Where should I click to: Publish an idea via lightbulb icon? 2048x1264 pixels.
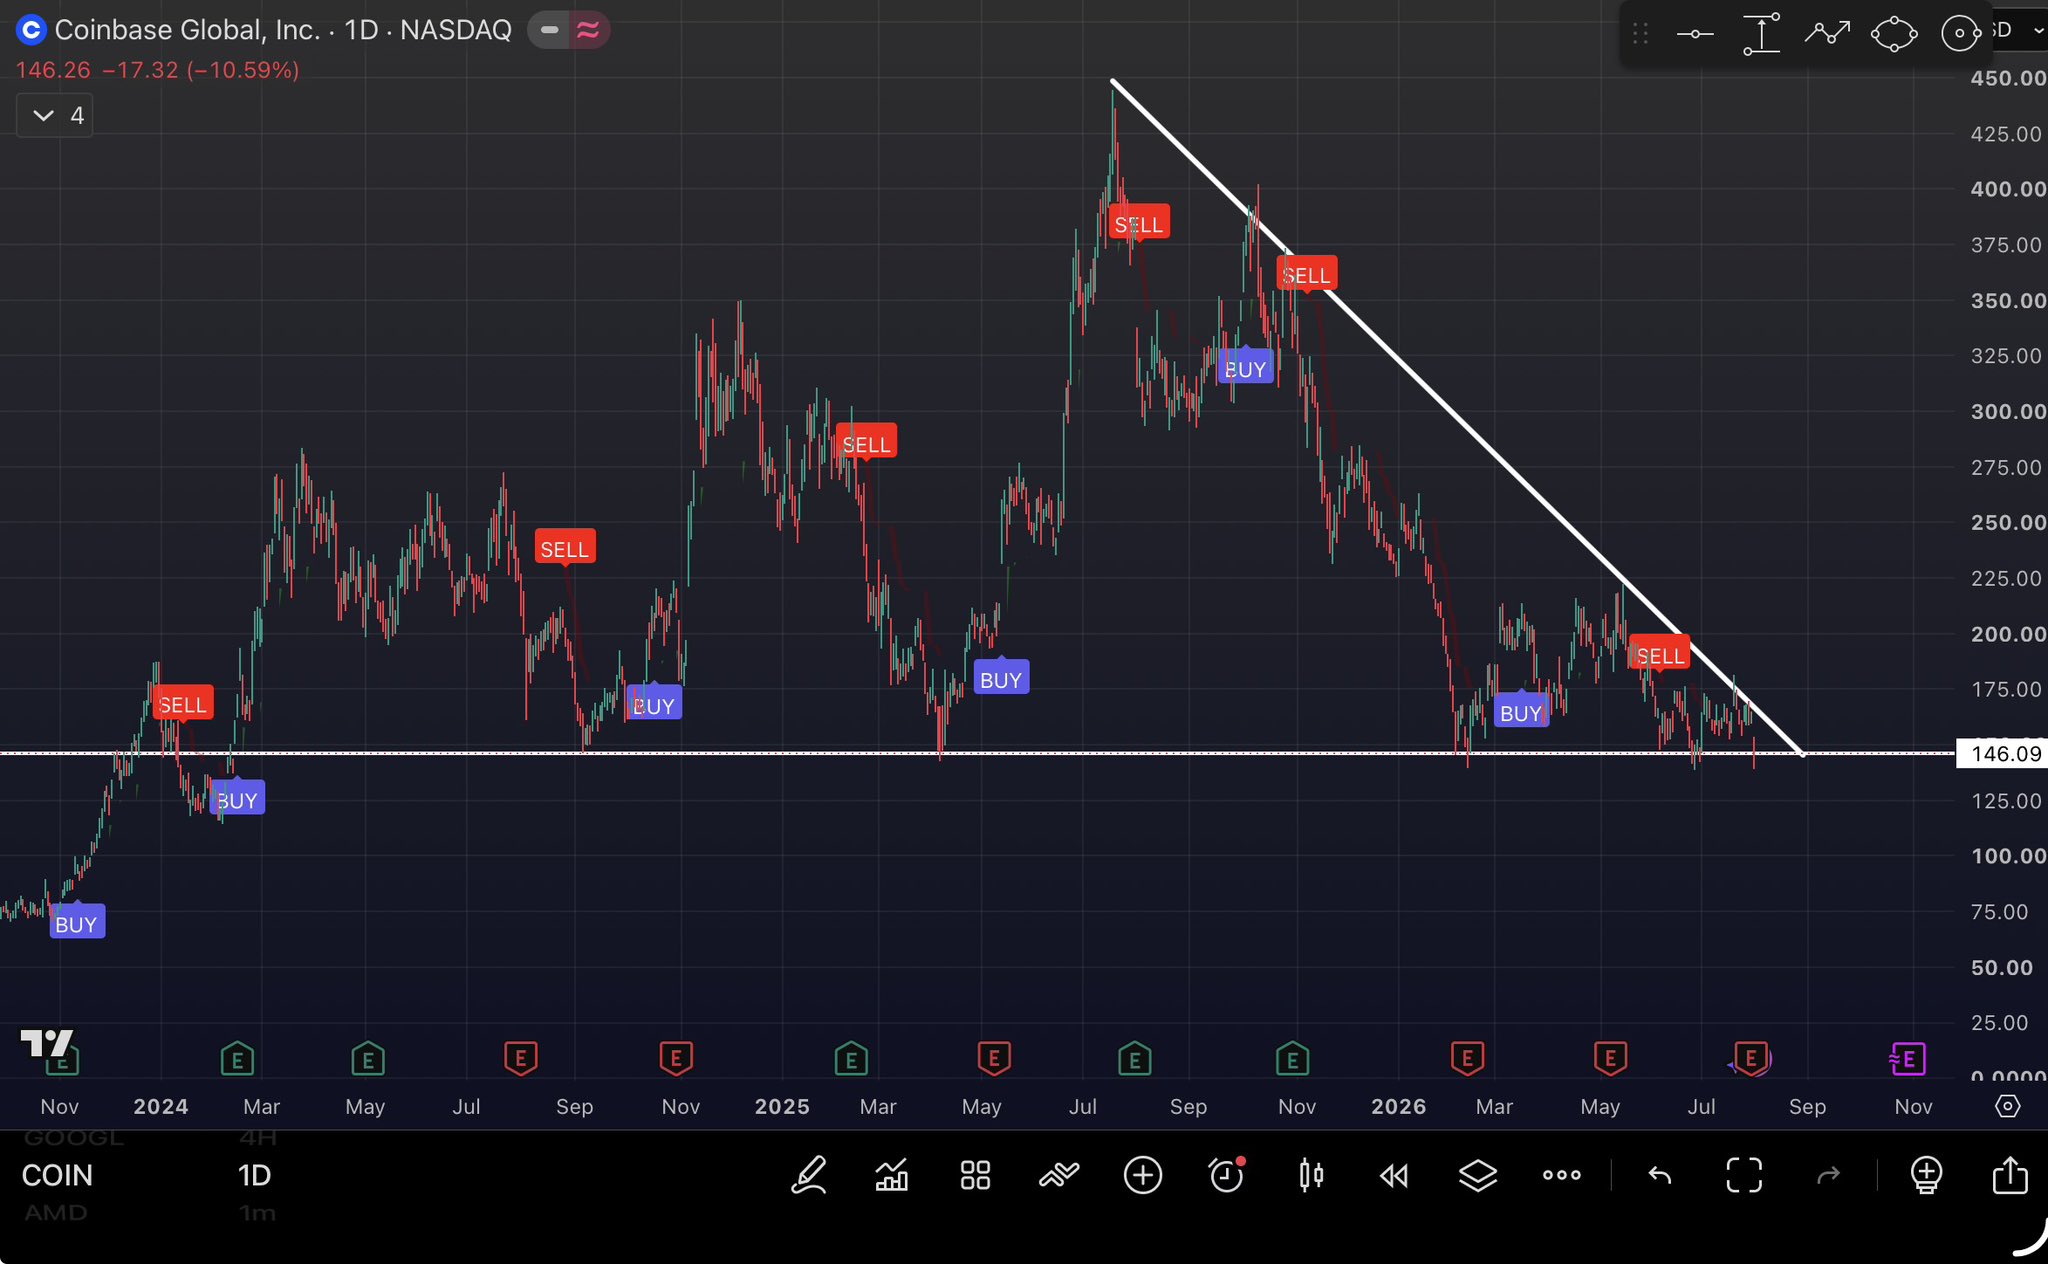[1926, 1175]
